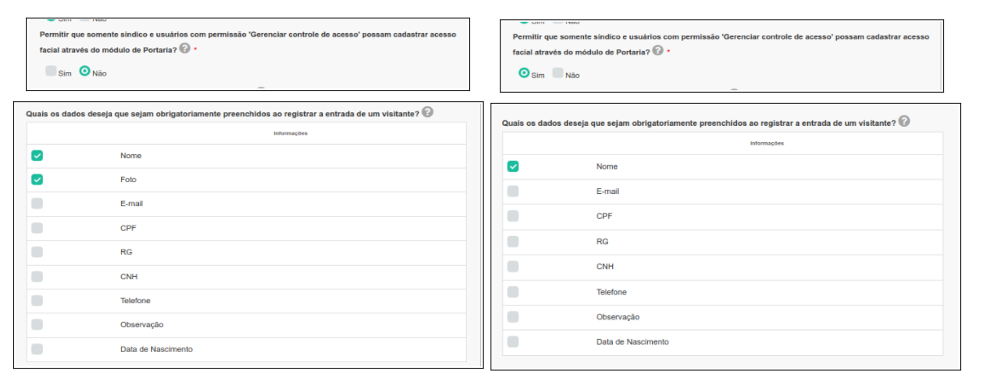The image size is (982, 380).
Task: Check the Observação checkbox in right list
Action: (513, 317)
